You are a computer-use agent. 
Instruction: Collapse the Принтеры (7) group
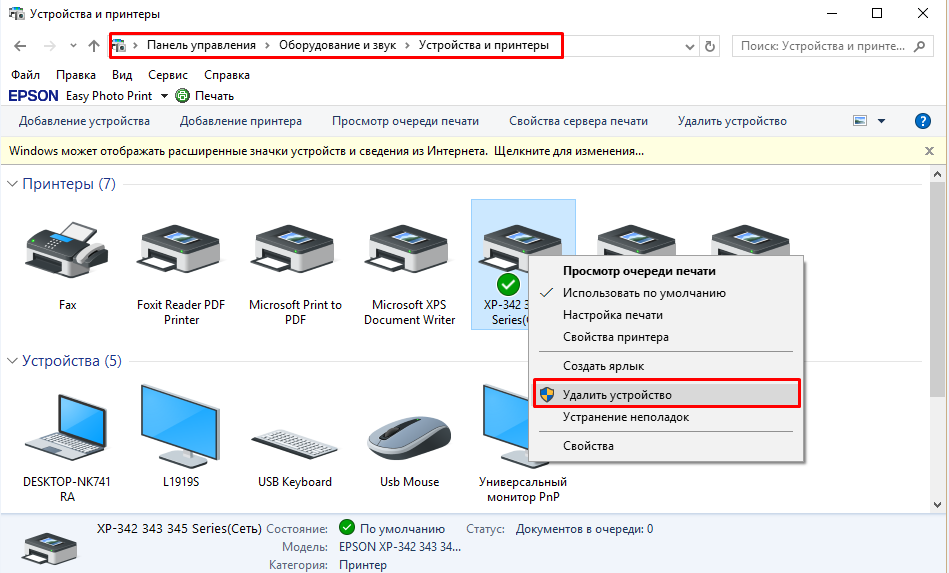click(x=12, y=184)
